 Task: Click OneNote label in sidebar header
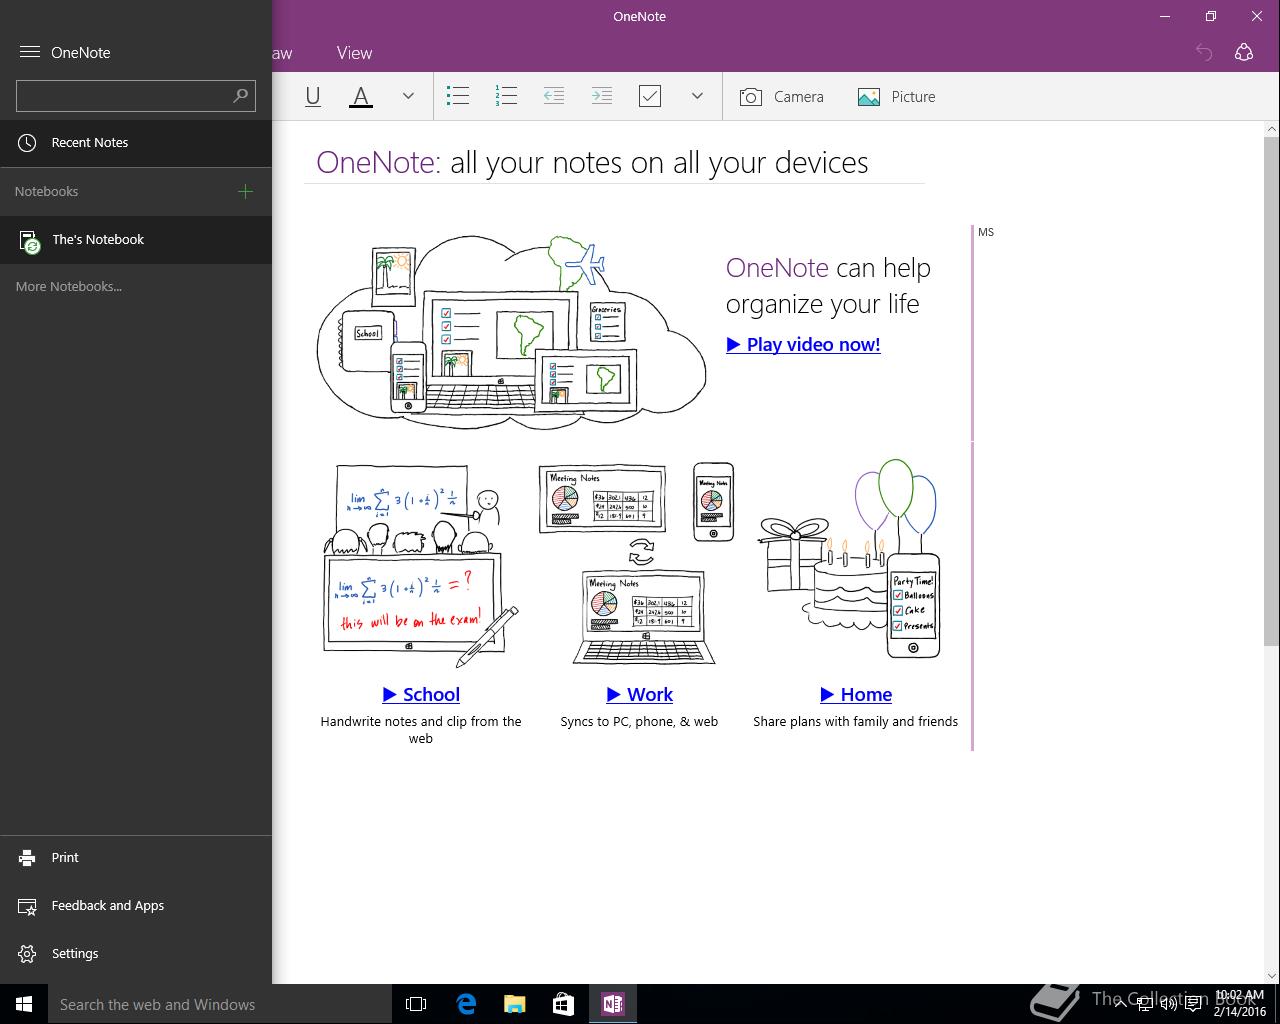coord(81,53)
